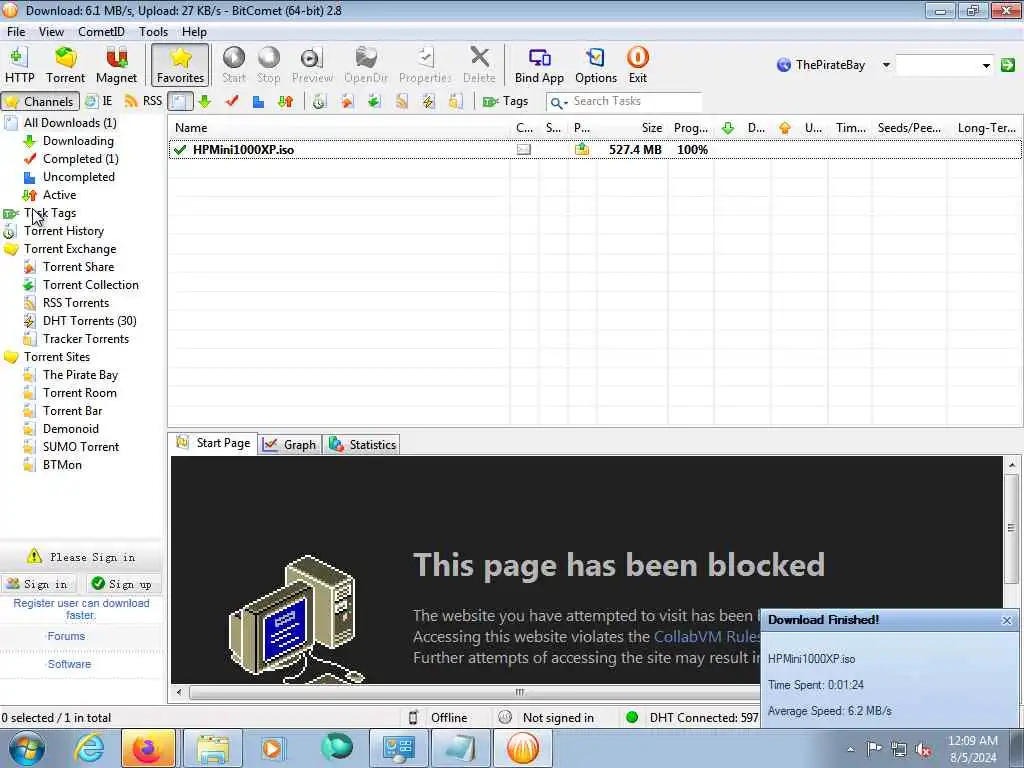The image size is (1024, 768).
Task: Open The Pirate Bay site entry
Action: [x=80, y=375]
